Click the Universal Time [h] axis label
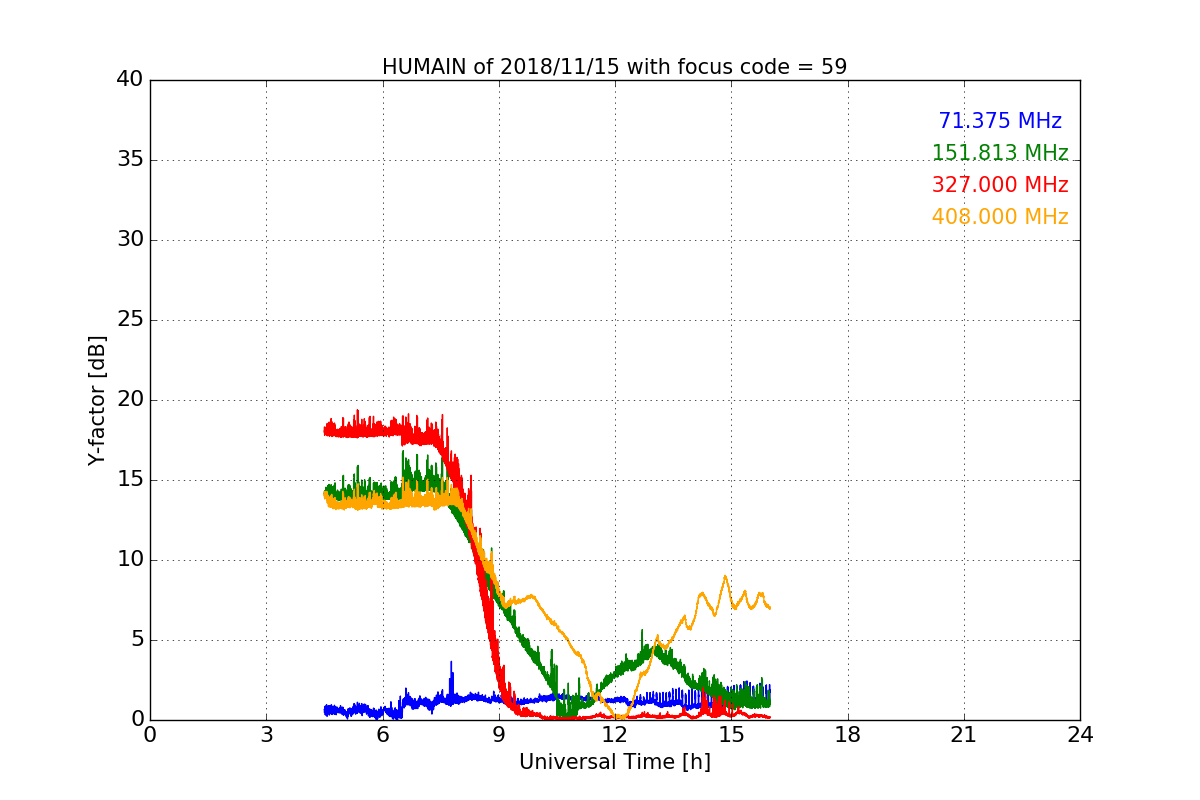 614,762
